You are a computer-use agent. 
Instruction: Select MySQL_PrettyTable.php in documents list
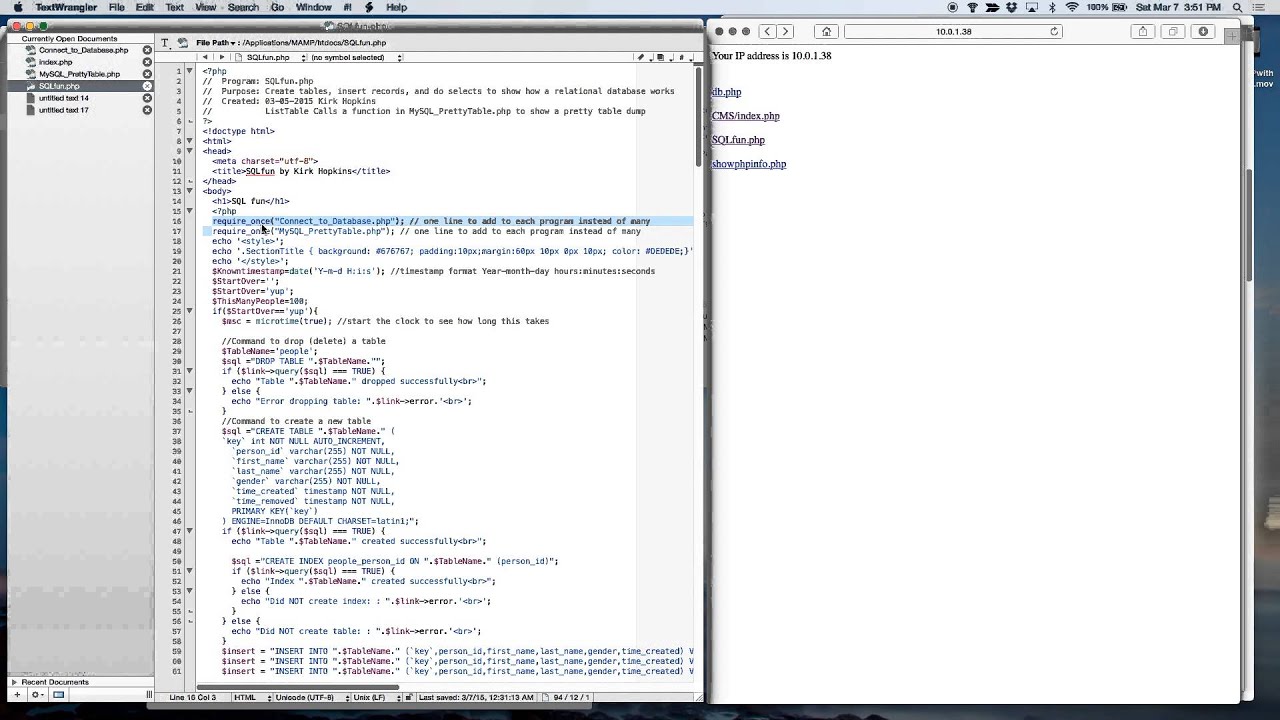pyautogui.click(x=79, y=74)
